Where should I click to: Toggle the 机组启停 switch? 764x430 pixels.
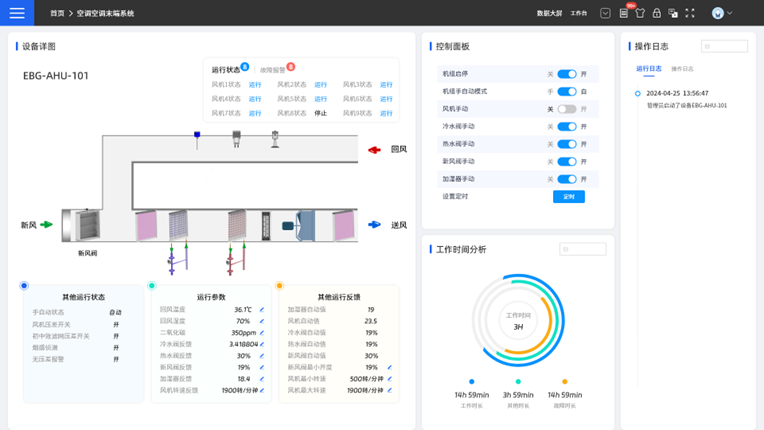567,74
